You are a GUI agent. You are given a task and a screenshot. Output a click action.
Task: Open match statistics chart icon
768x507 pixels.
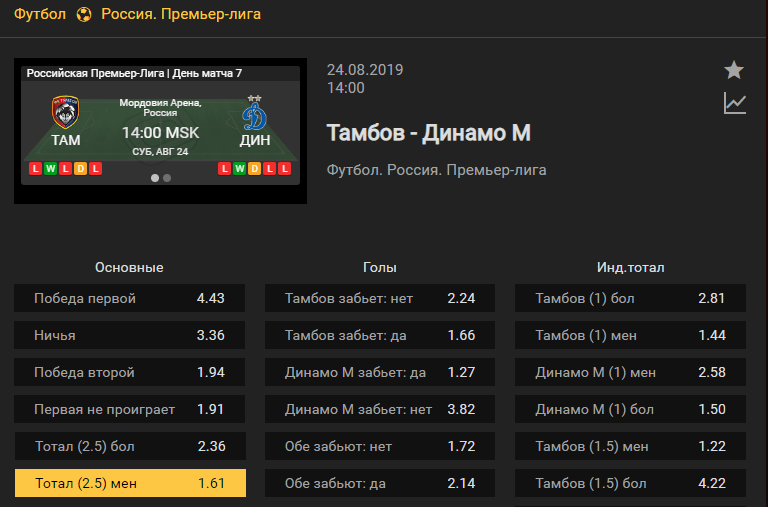(x=735, y=103)
